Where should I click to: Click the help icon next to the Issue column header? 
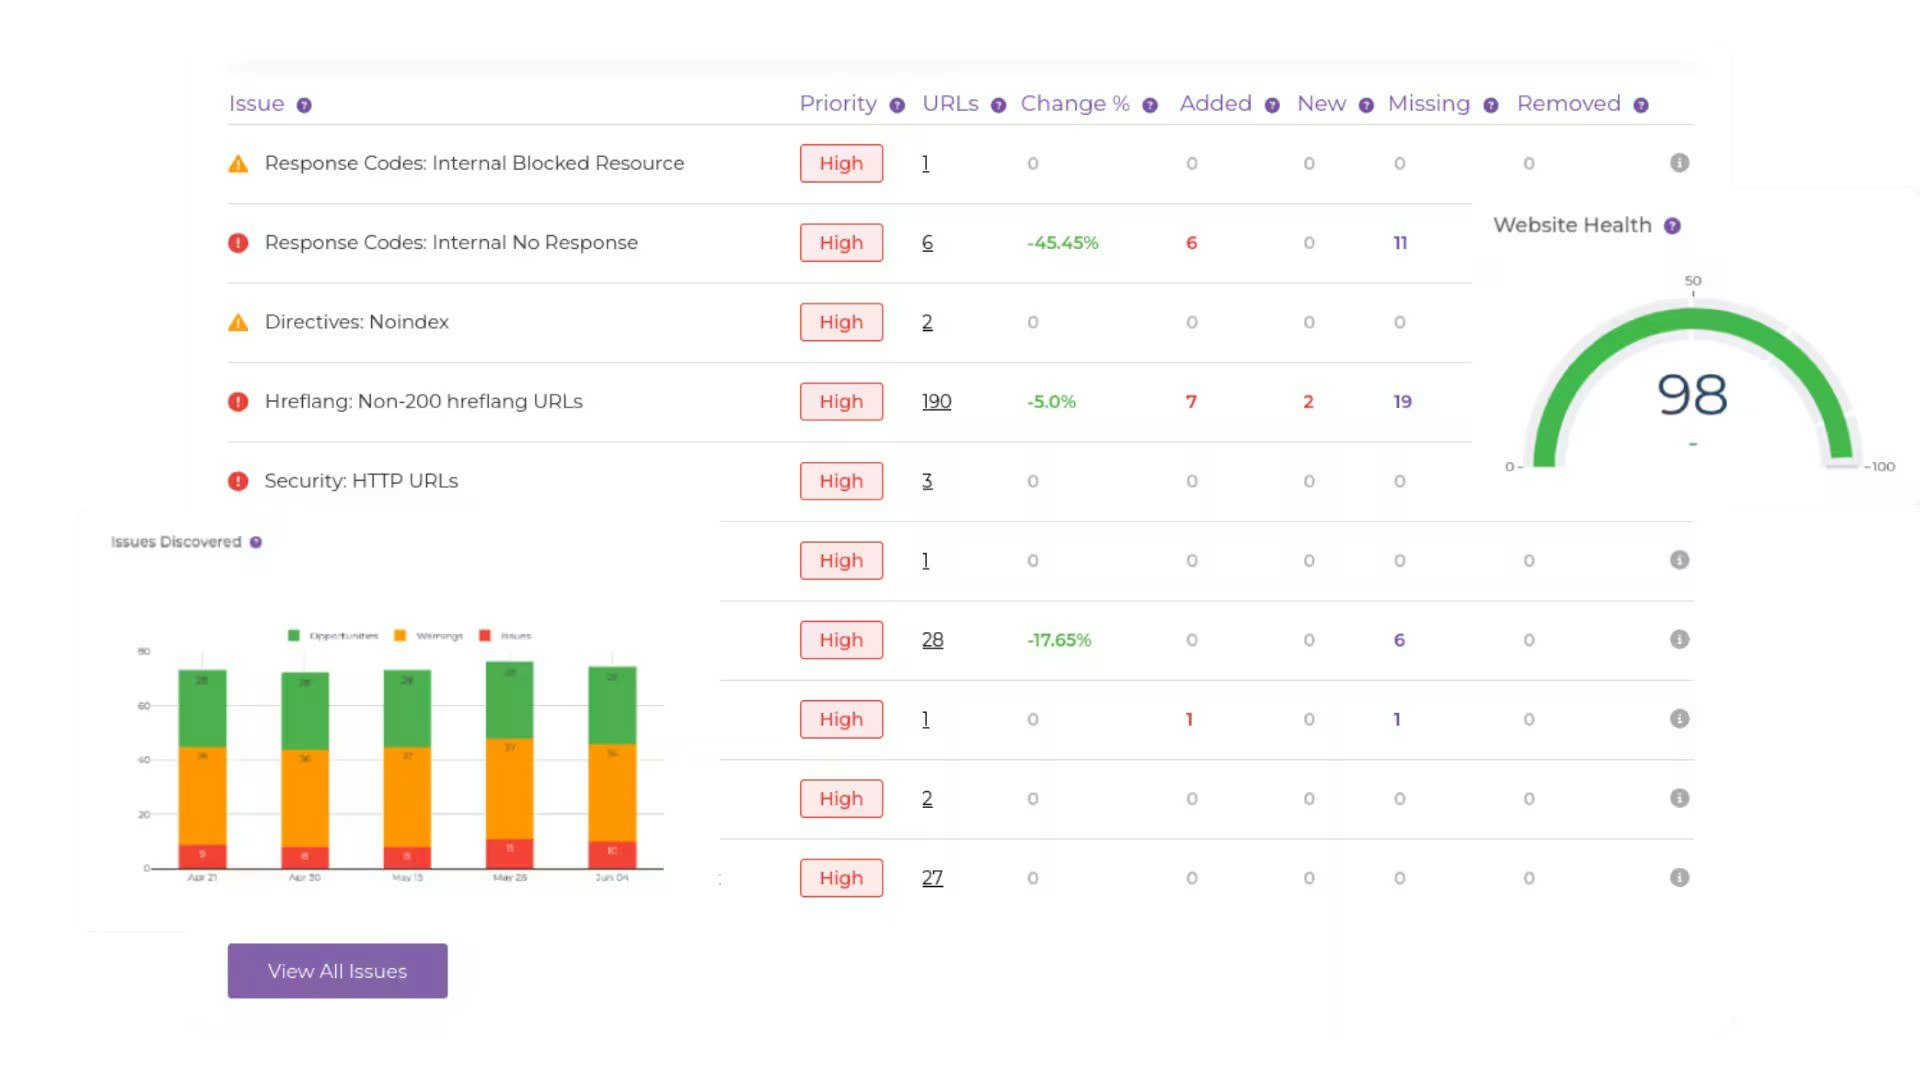[304, 104]
